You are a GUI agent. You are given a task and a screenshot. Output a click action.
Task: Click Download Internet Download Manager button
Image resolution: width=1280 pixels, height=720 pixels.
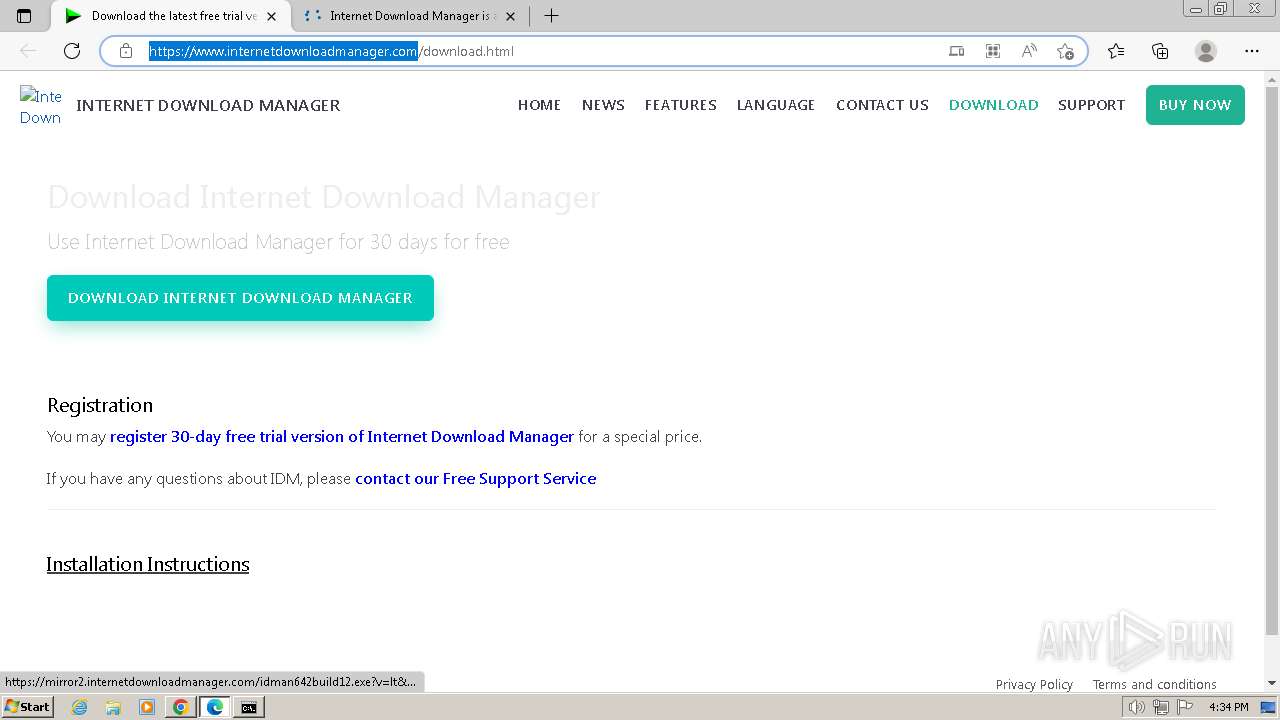[x=240, y=298]
